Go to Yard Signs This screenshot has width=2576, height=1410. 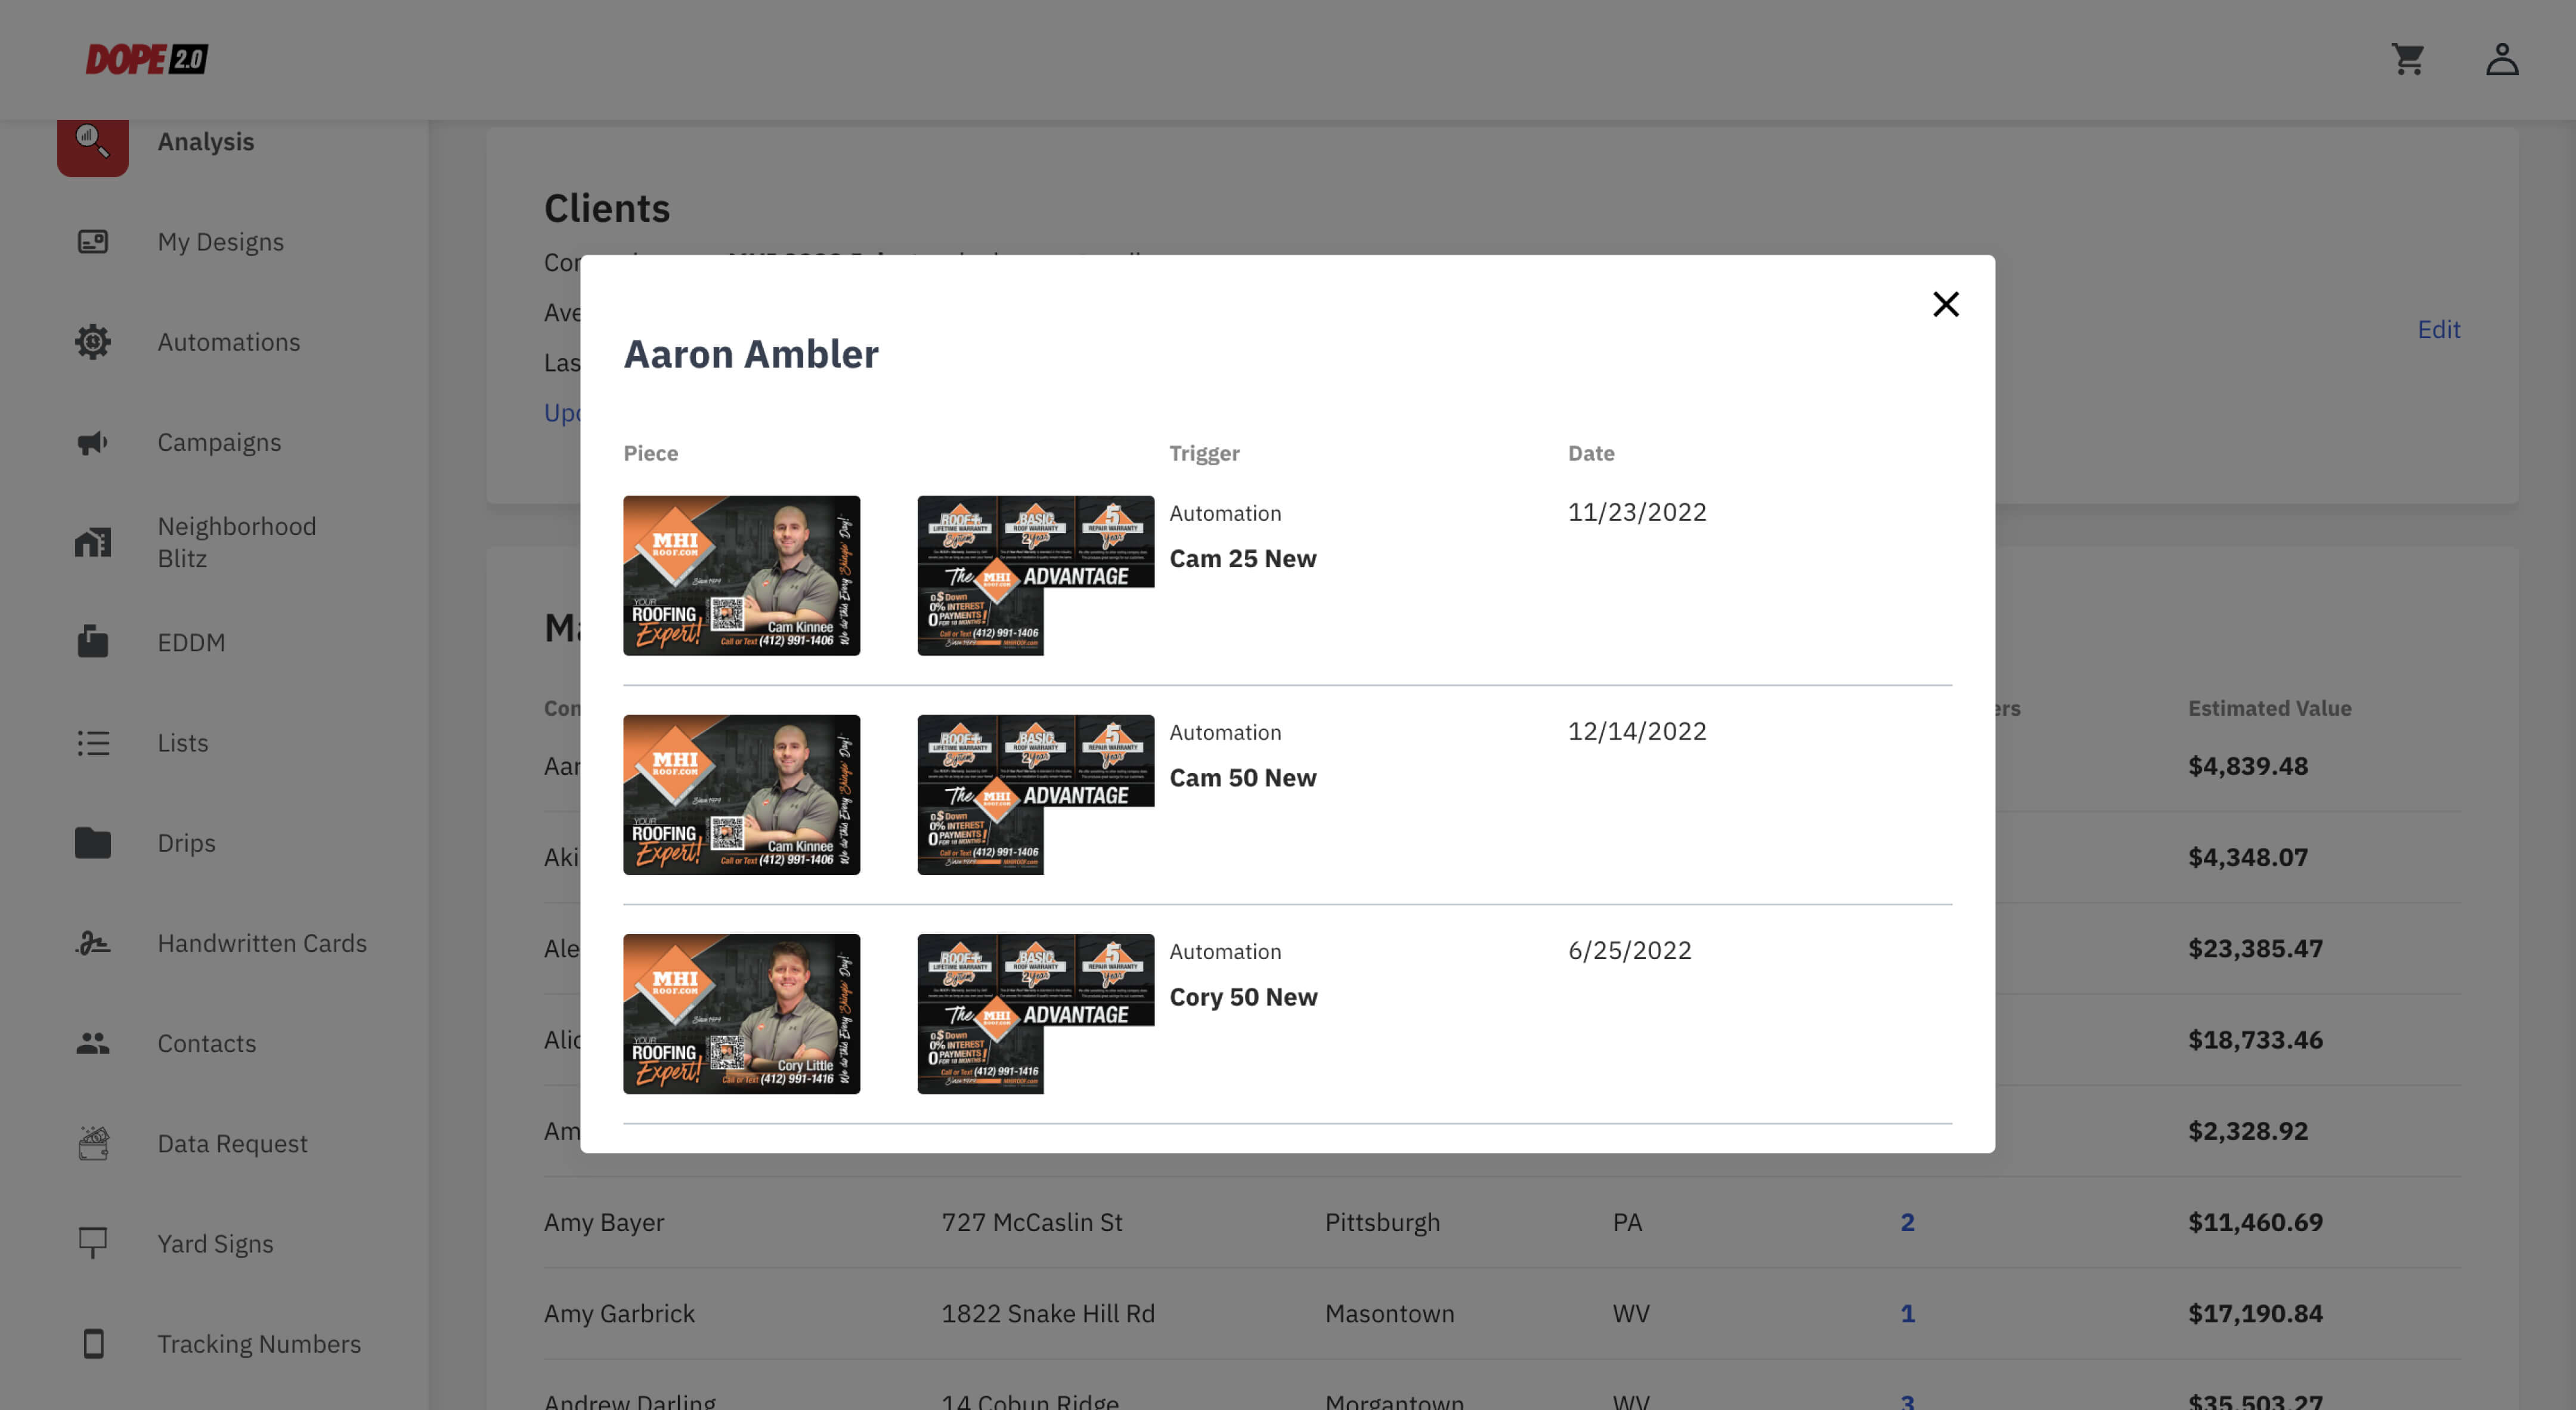point(215,1243)
